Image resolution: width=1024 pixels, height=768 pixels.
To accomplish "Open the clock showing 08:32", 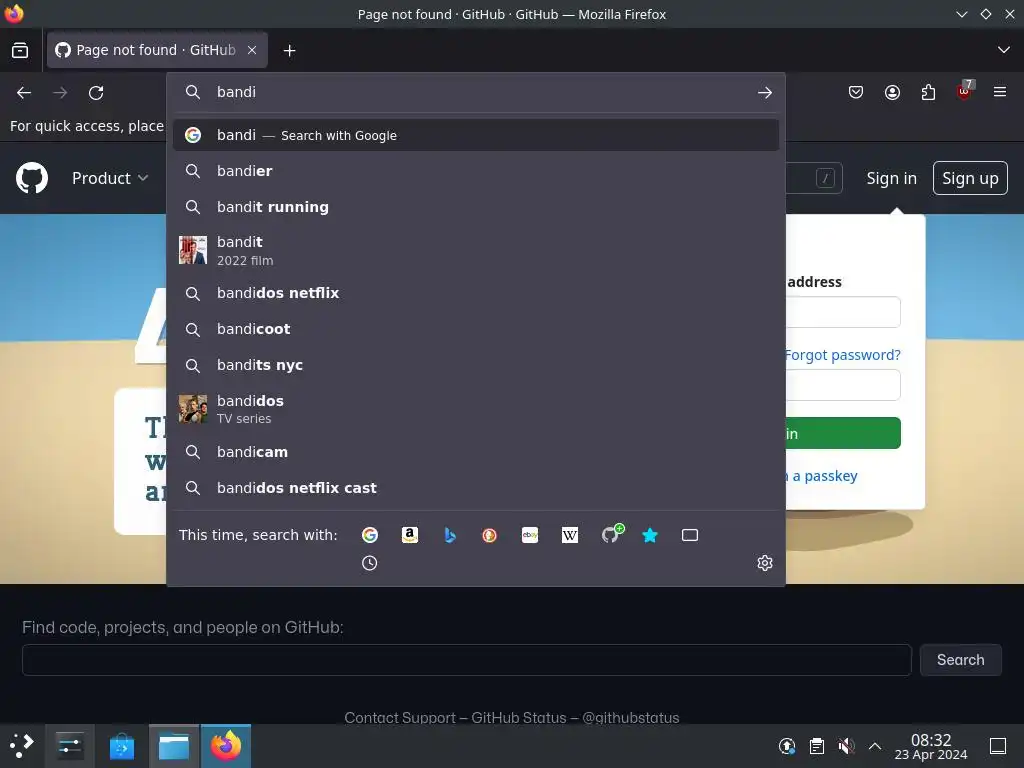I will tap(931, 746).
